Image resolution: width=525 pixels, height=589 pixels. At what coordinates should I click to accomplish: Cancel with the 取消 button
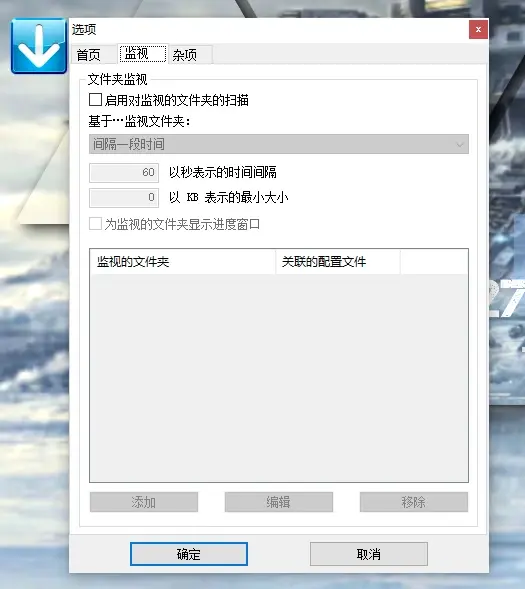[x=369, y=554]
